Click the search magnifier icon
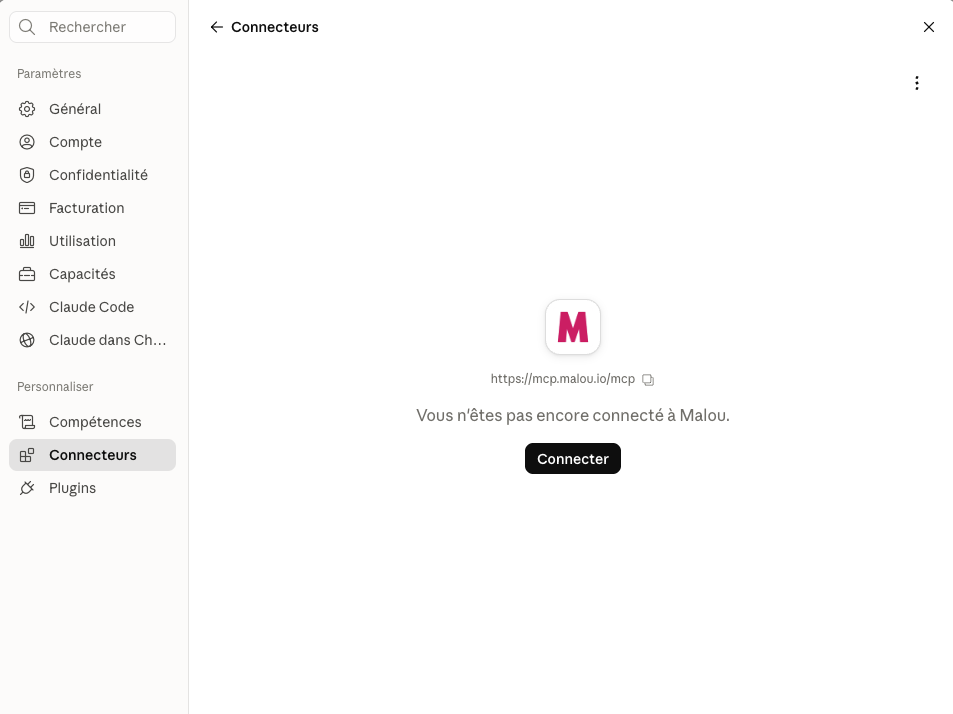 click(27, 27)
